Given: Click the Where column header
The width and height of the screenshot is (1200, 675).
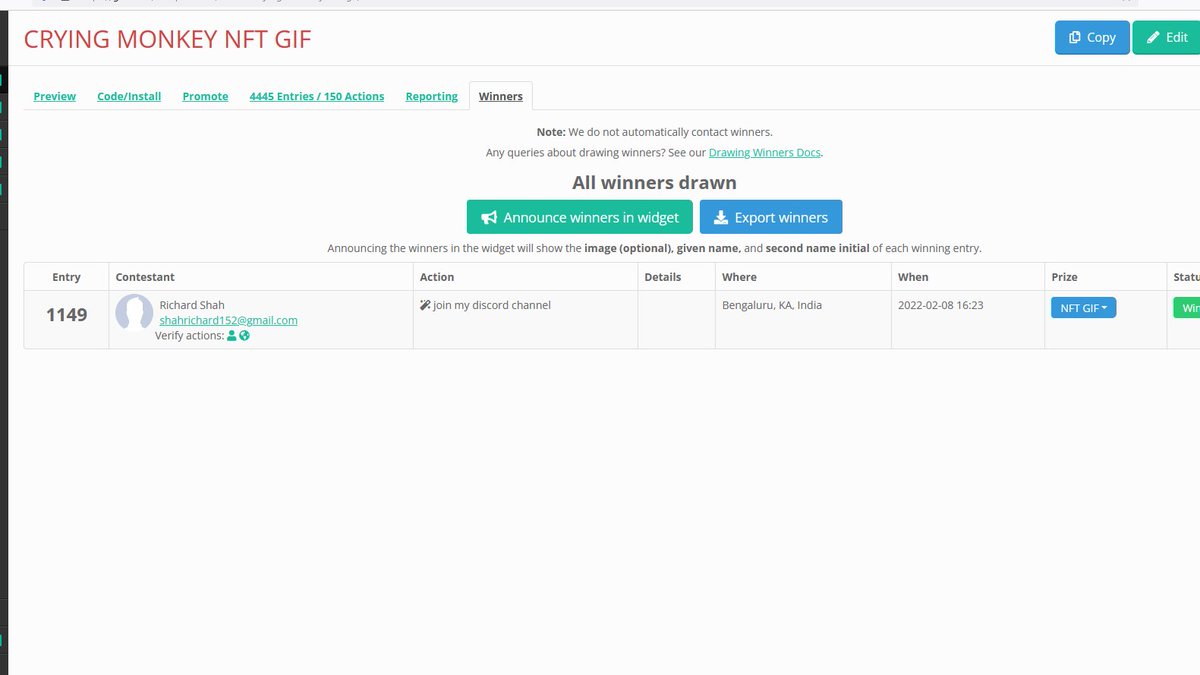Looking at the screenshot, I should click(x=739, y=277).
